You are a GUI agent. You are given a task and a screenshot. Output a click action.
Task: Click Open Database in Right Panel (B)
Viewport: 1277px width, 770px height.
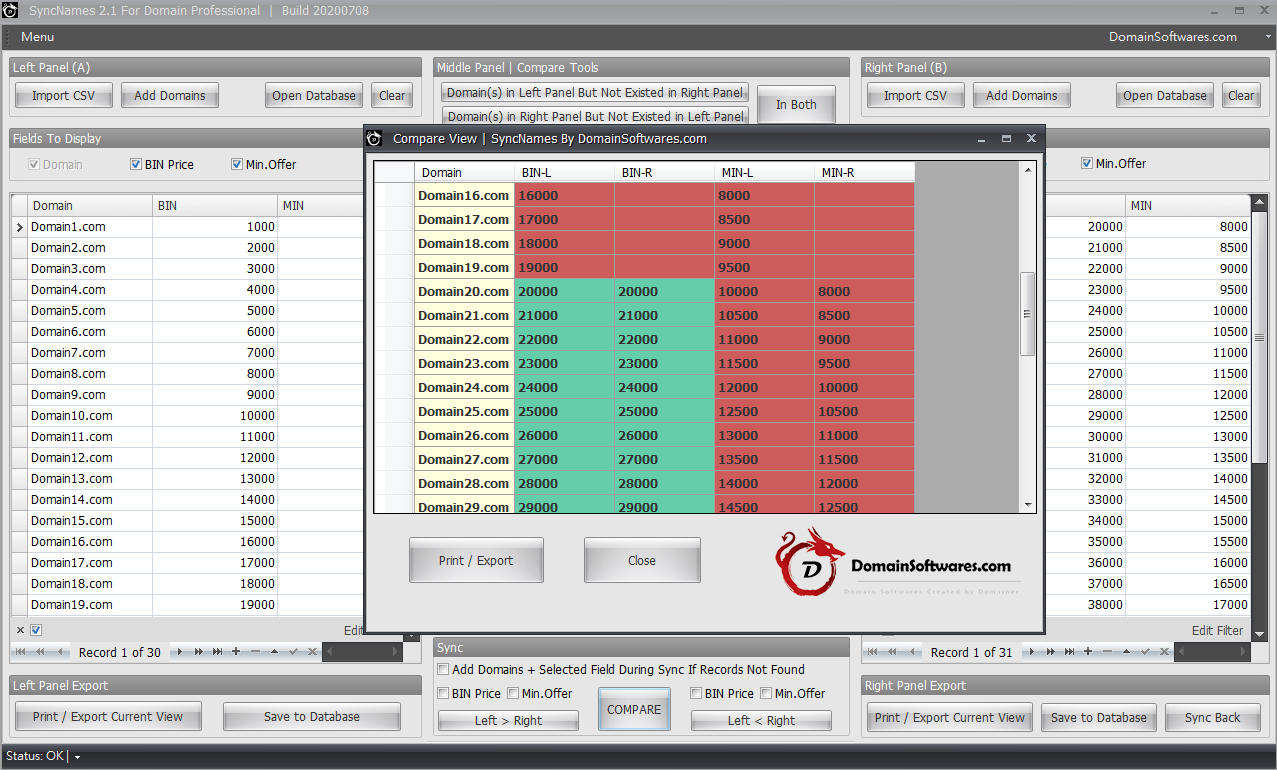coord(1165,96)
